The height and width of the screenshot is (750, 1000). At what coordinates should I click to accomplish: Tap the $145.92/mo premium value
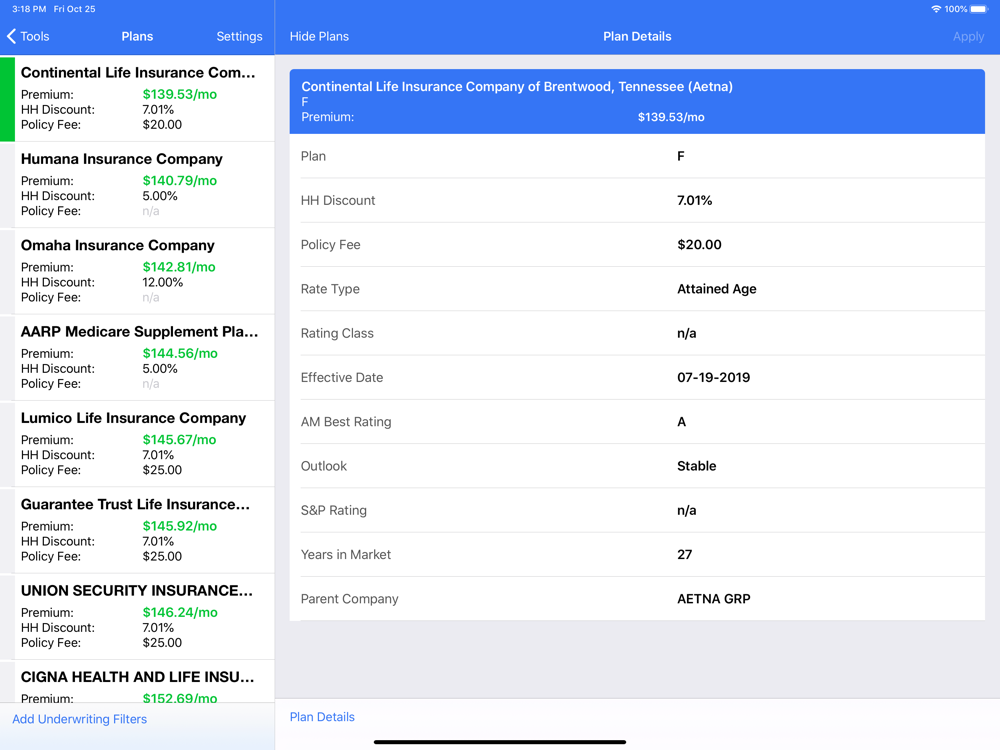(180, 526)
